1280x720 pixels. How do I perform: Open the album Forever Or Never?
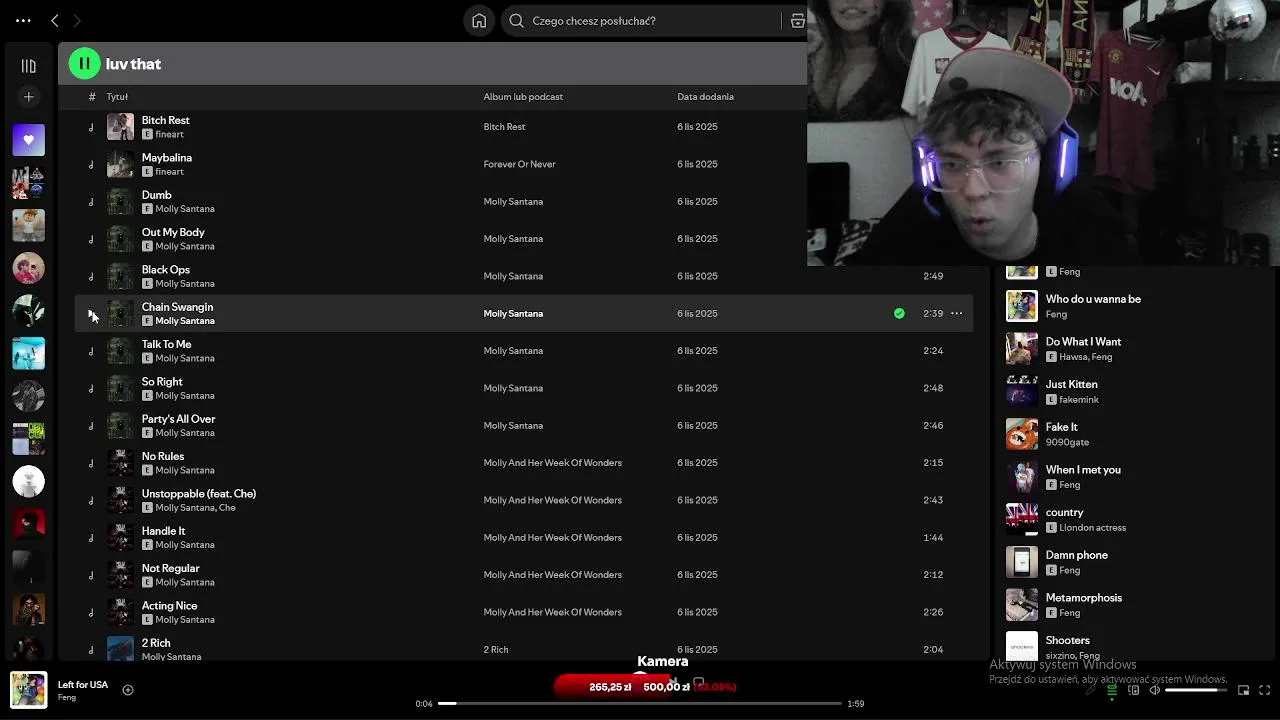click(519, 164)
